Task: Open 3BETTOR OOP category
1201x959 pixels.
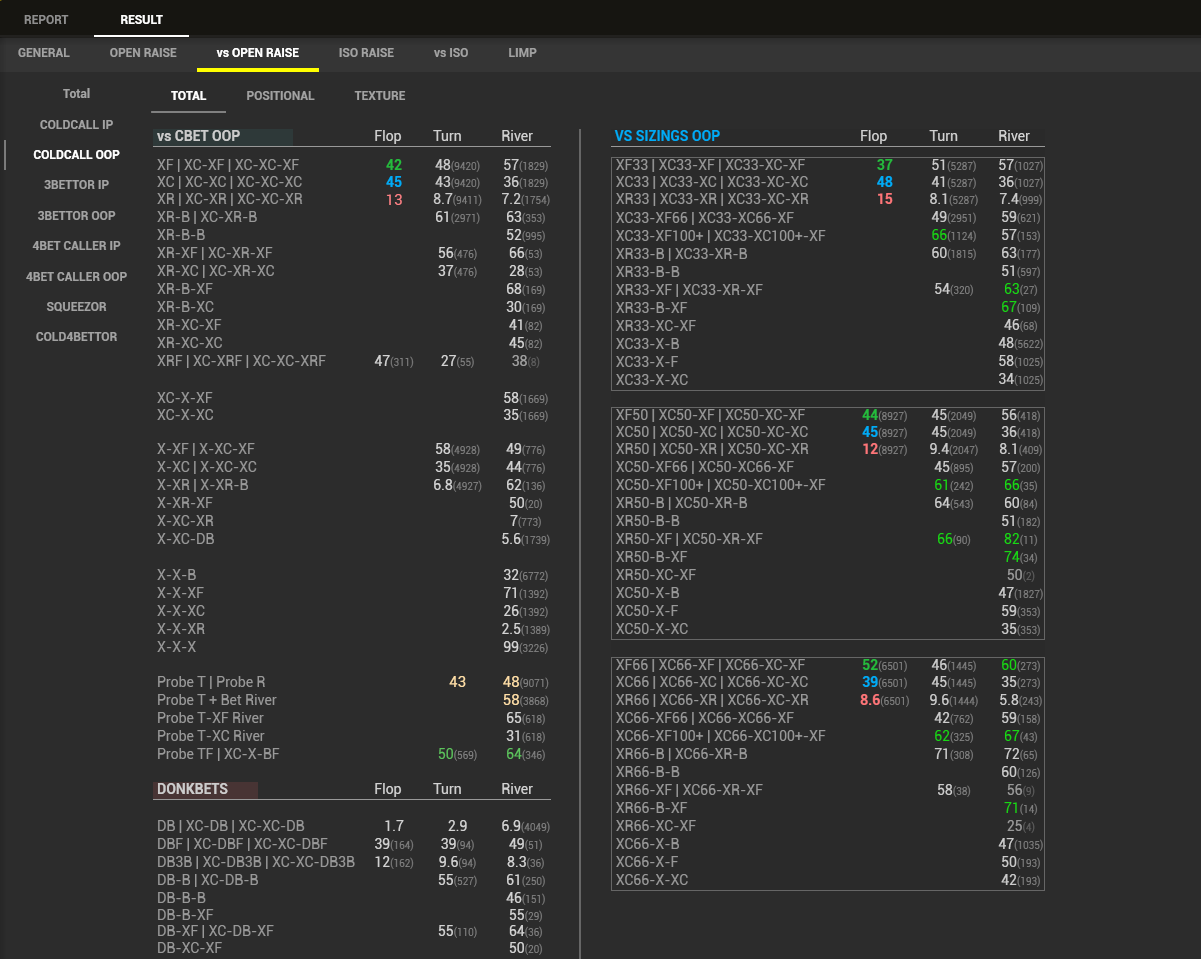Action: (77, 216)
